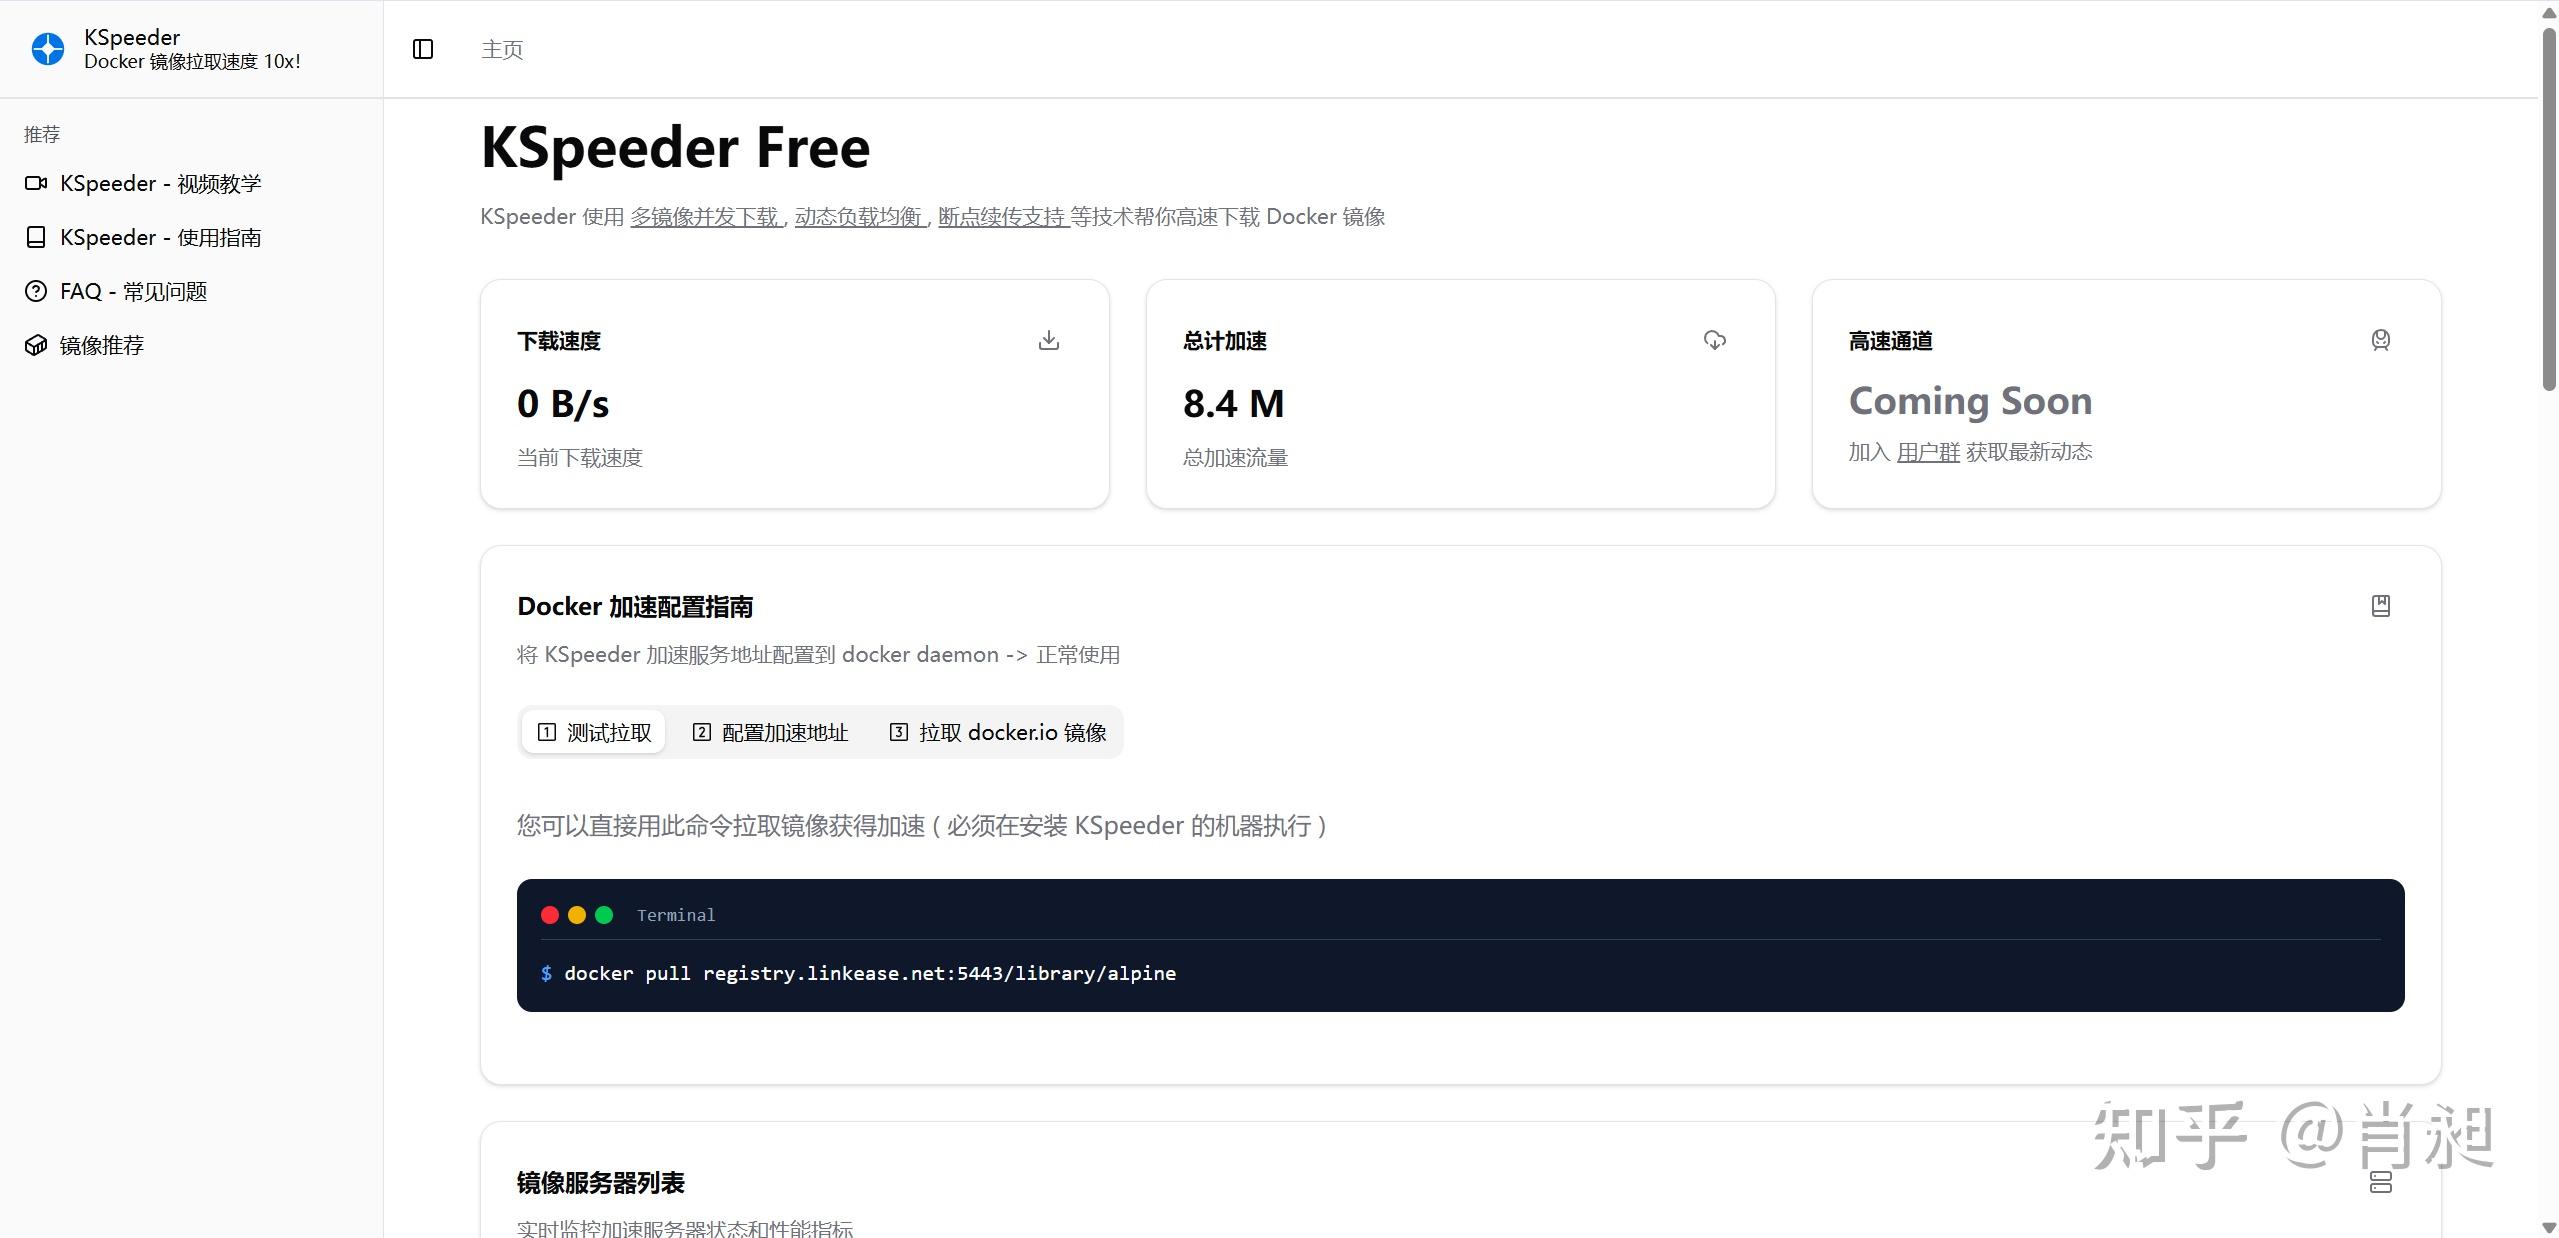Toggle the sidebar collapse icon
The image size is (2559, 1238).
(422, 48)
